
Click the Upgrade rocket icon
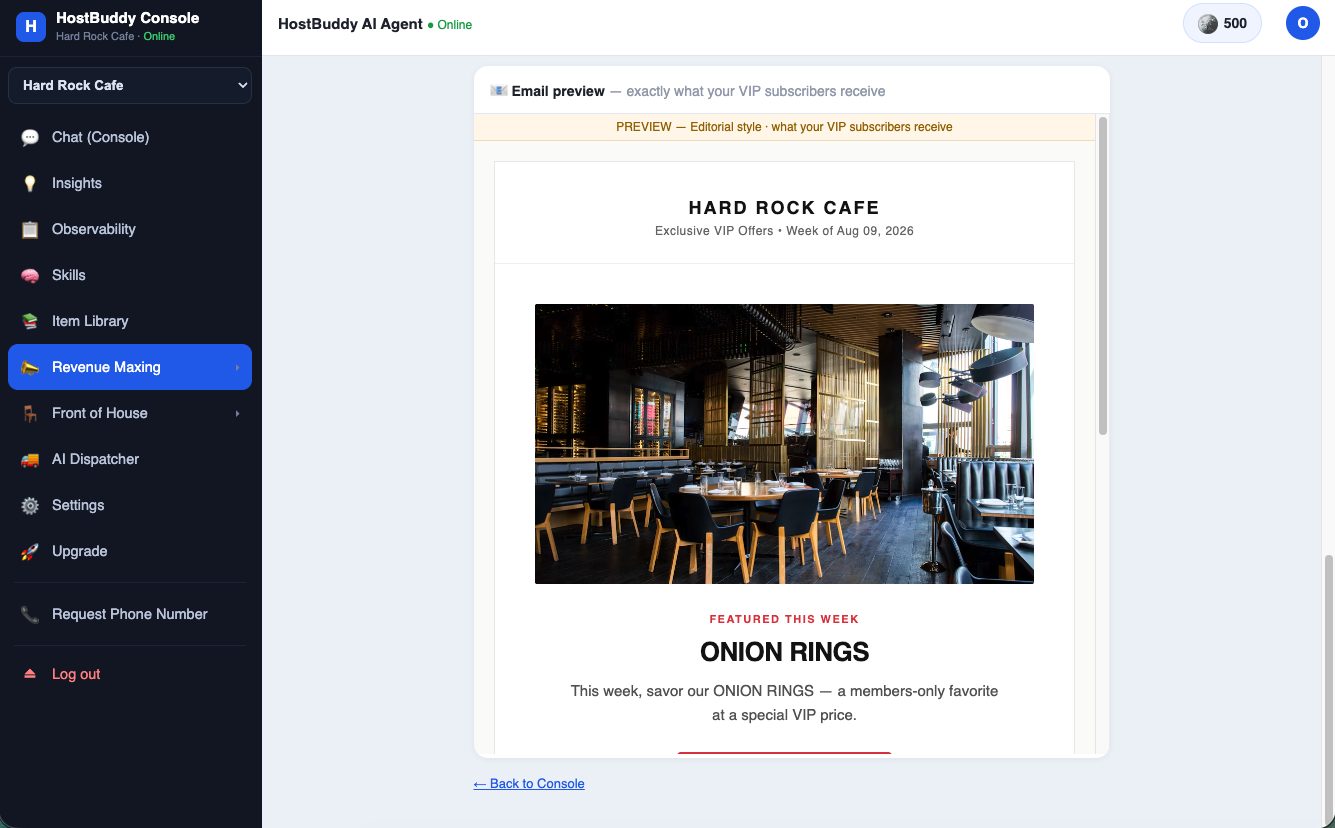[30, 552]
